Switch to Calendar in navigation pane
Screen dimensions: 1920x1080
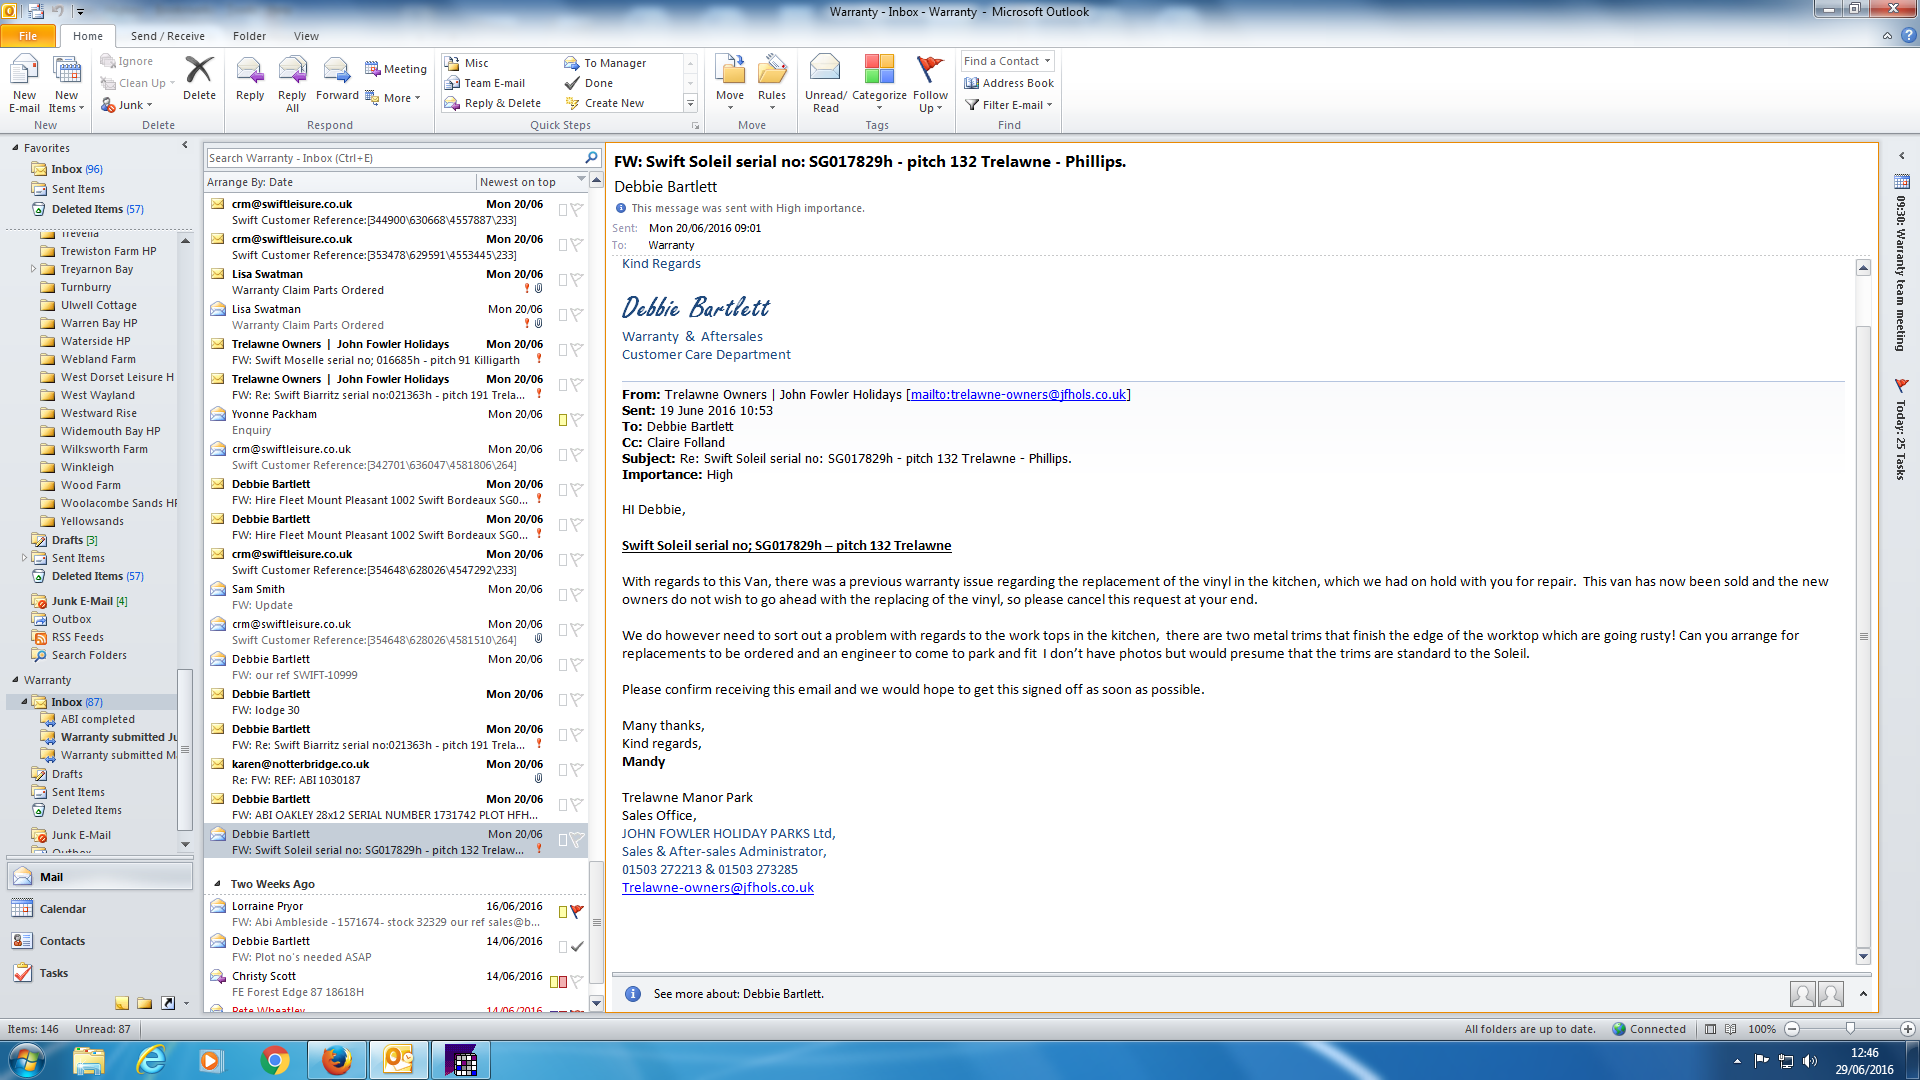pos(62,909)
